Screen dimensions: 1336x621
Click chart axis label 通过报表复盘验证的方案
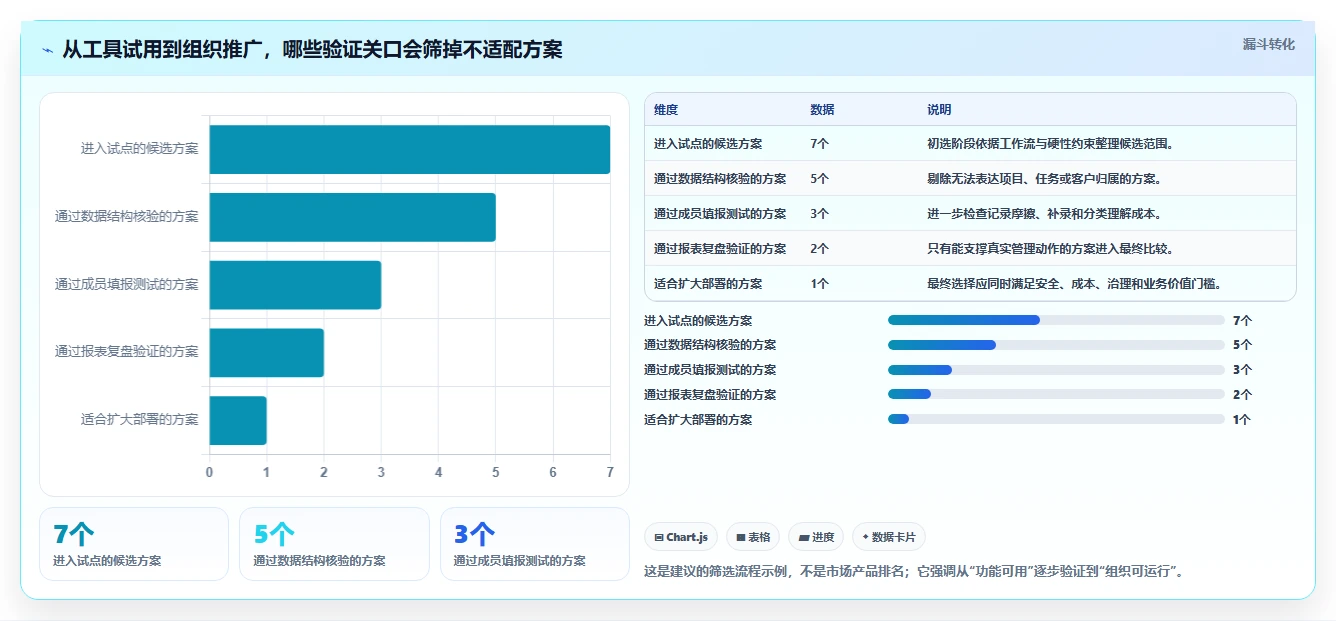(x=127, y=352)
